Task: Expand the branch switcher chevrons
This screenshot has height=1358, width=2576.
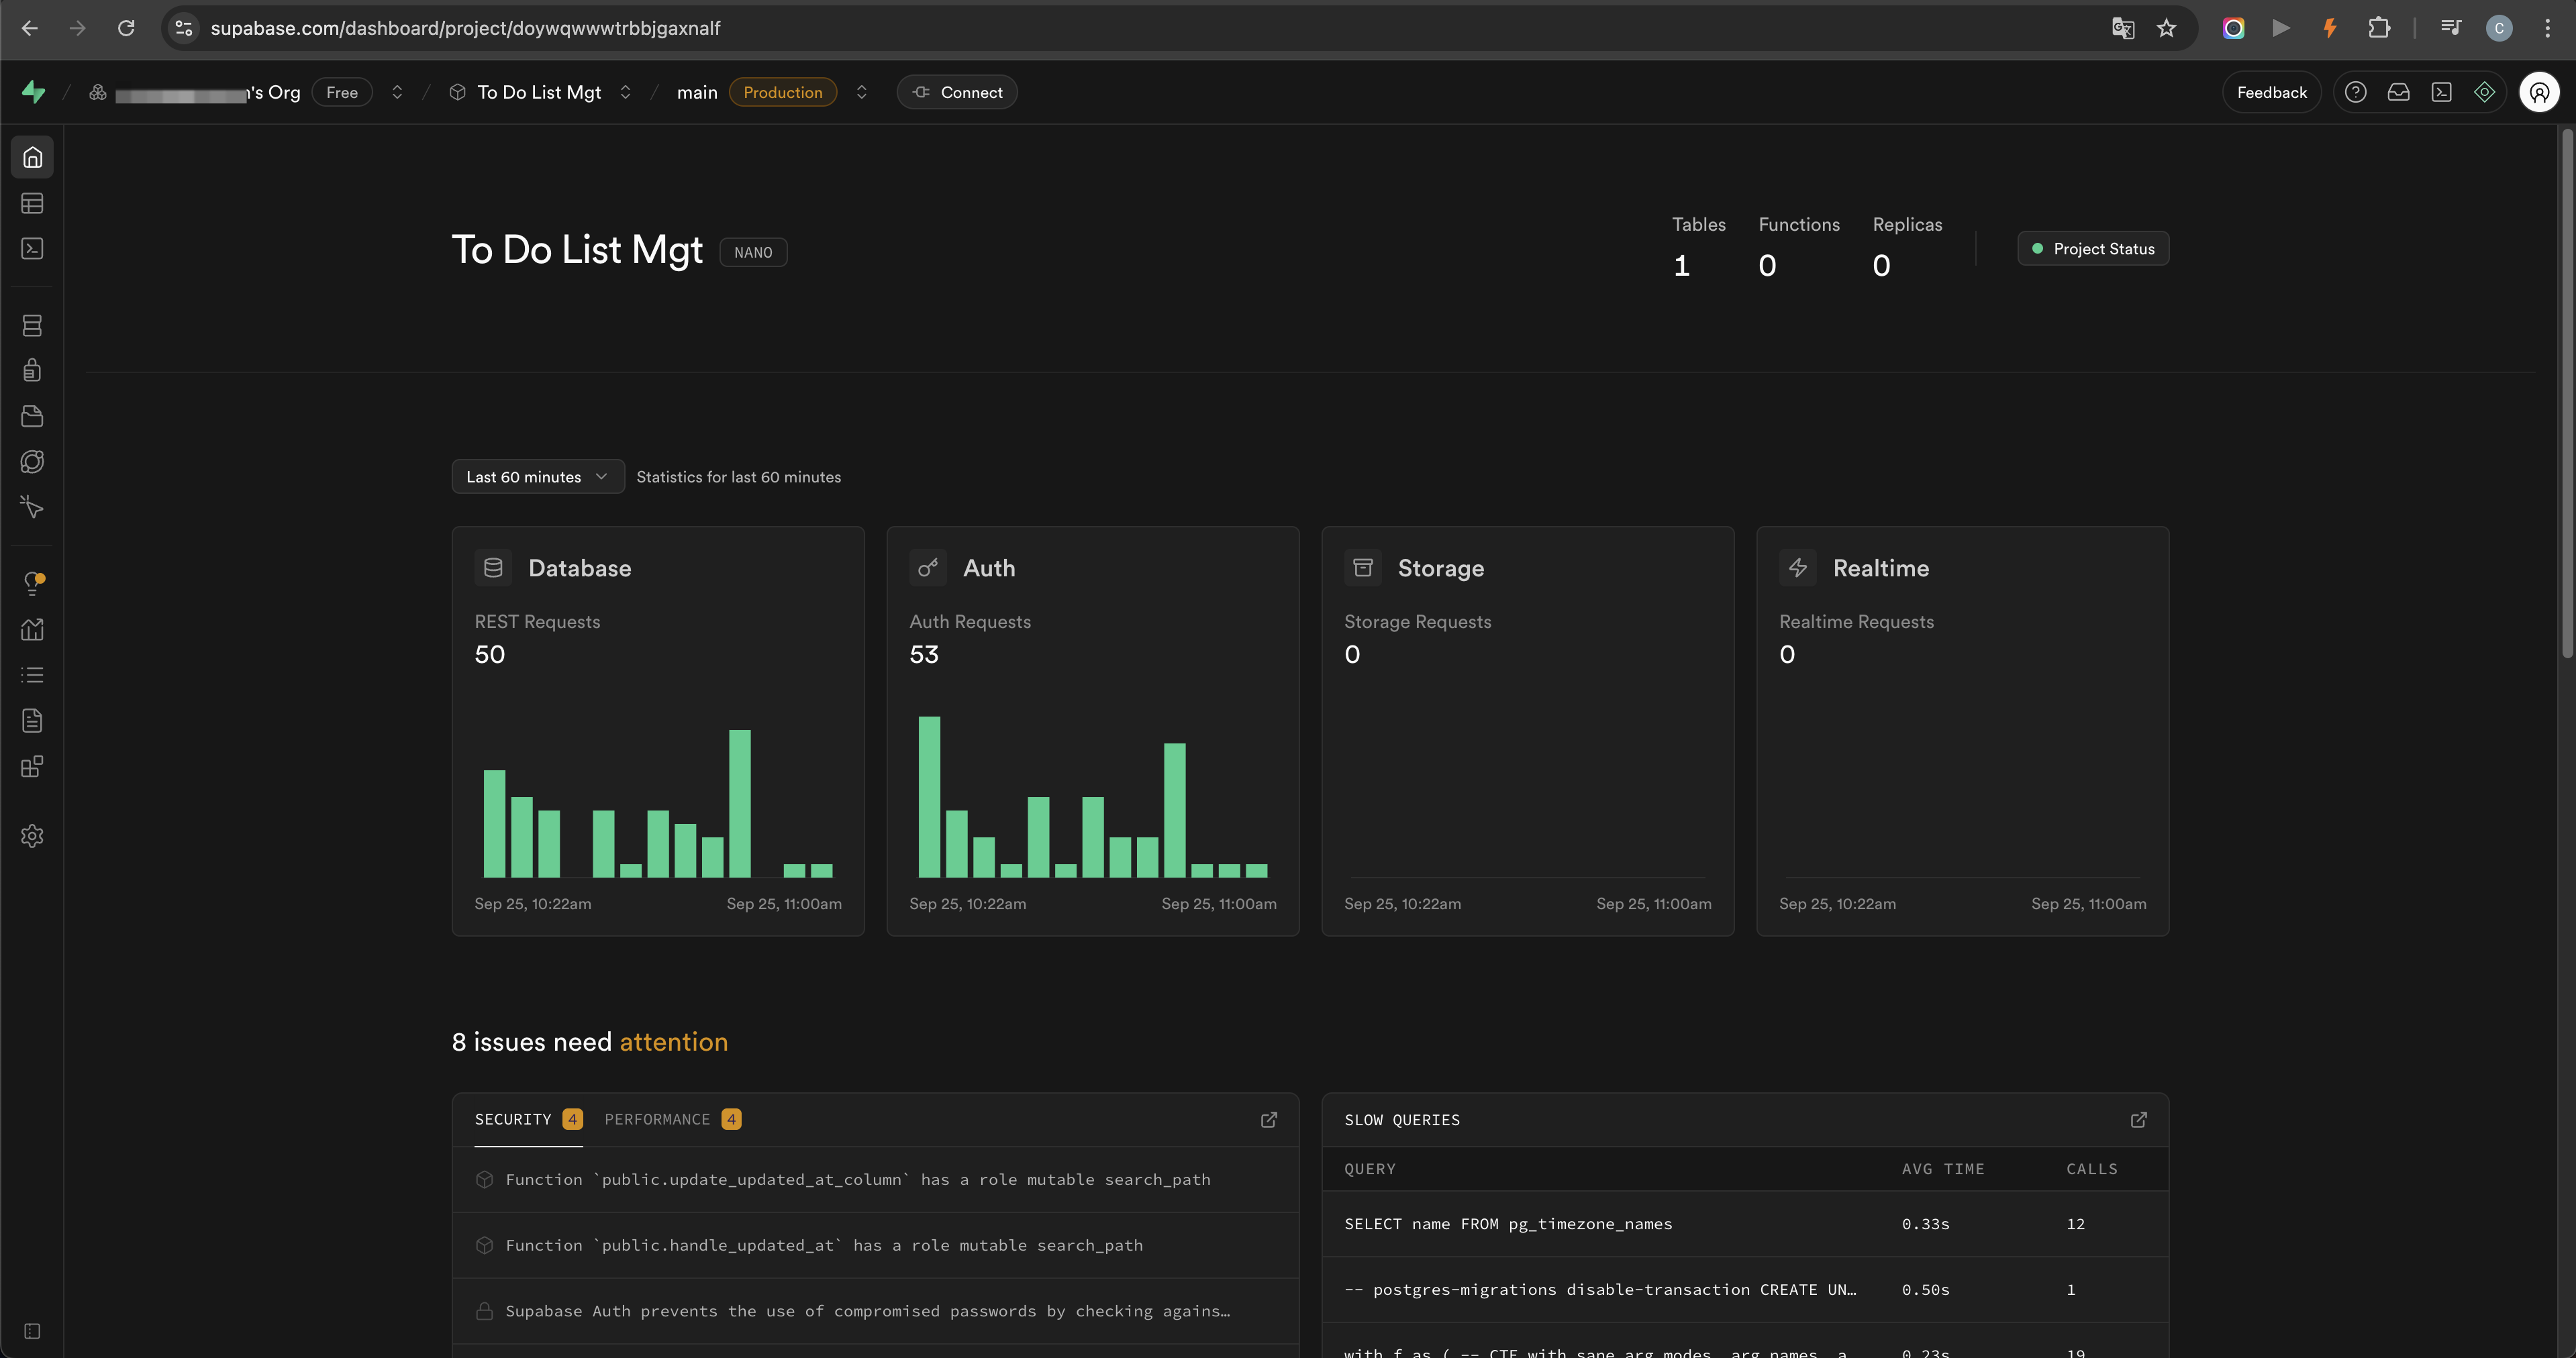Action: [x=861, y=92]
